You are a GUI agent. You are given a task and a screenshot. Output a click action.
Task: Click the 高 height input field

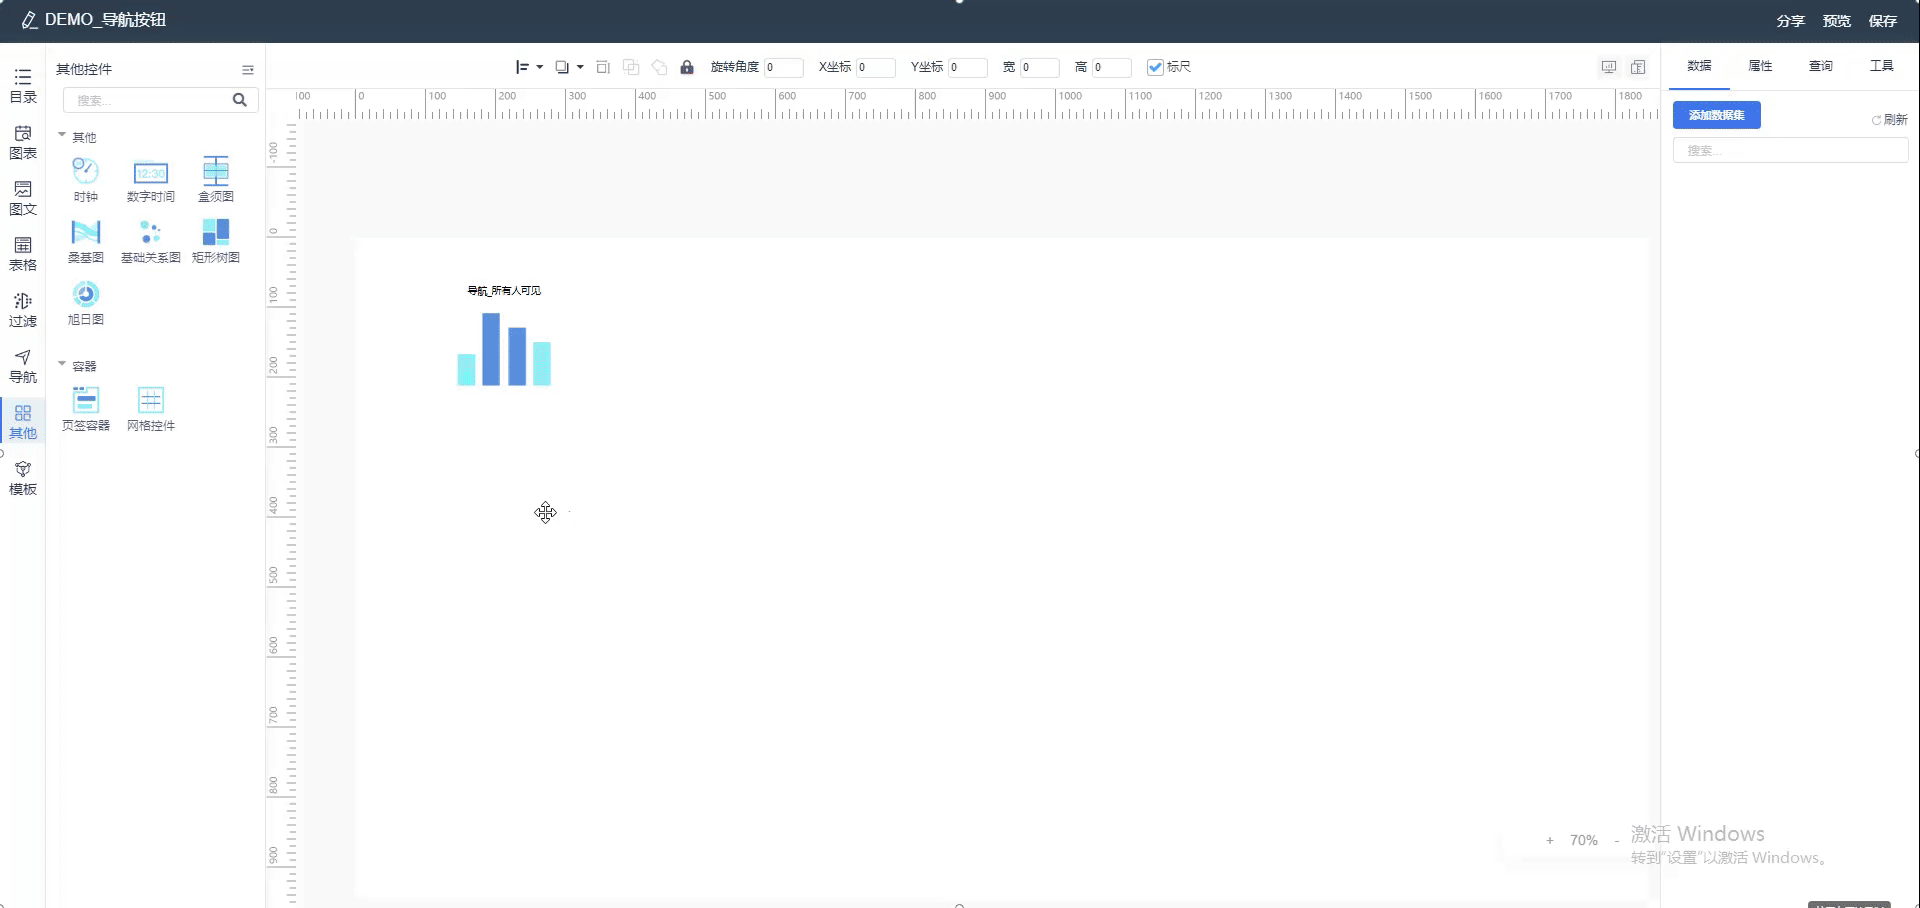(x=1111, y=67)
